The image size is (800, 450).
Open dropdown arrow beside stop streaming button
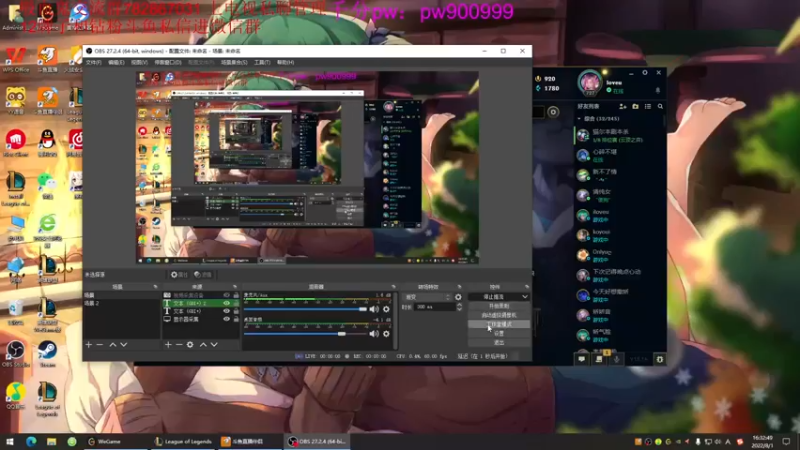click(x=524, y=297)
